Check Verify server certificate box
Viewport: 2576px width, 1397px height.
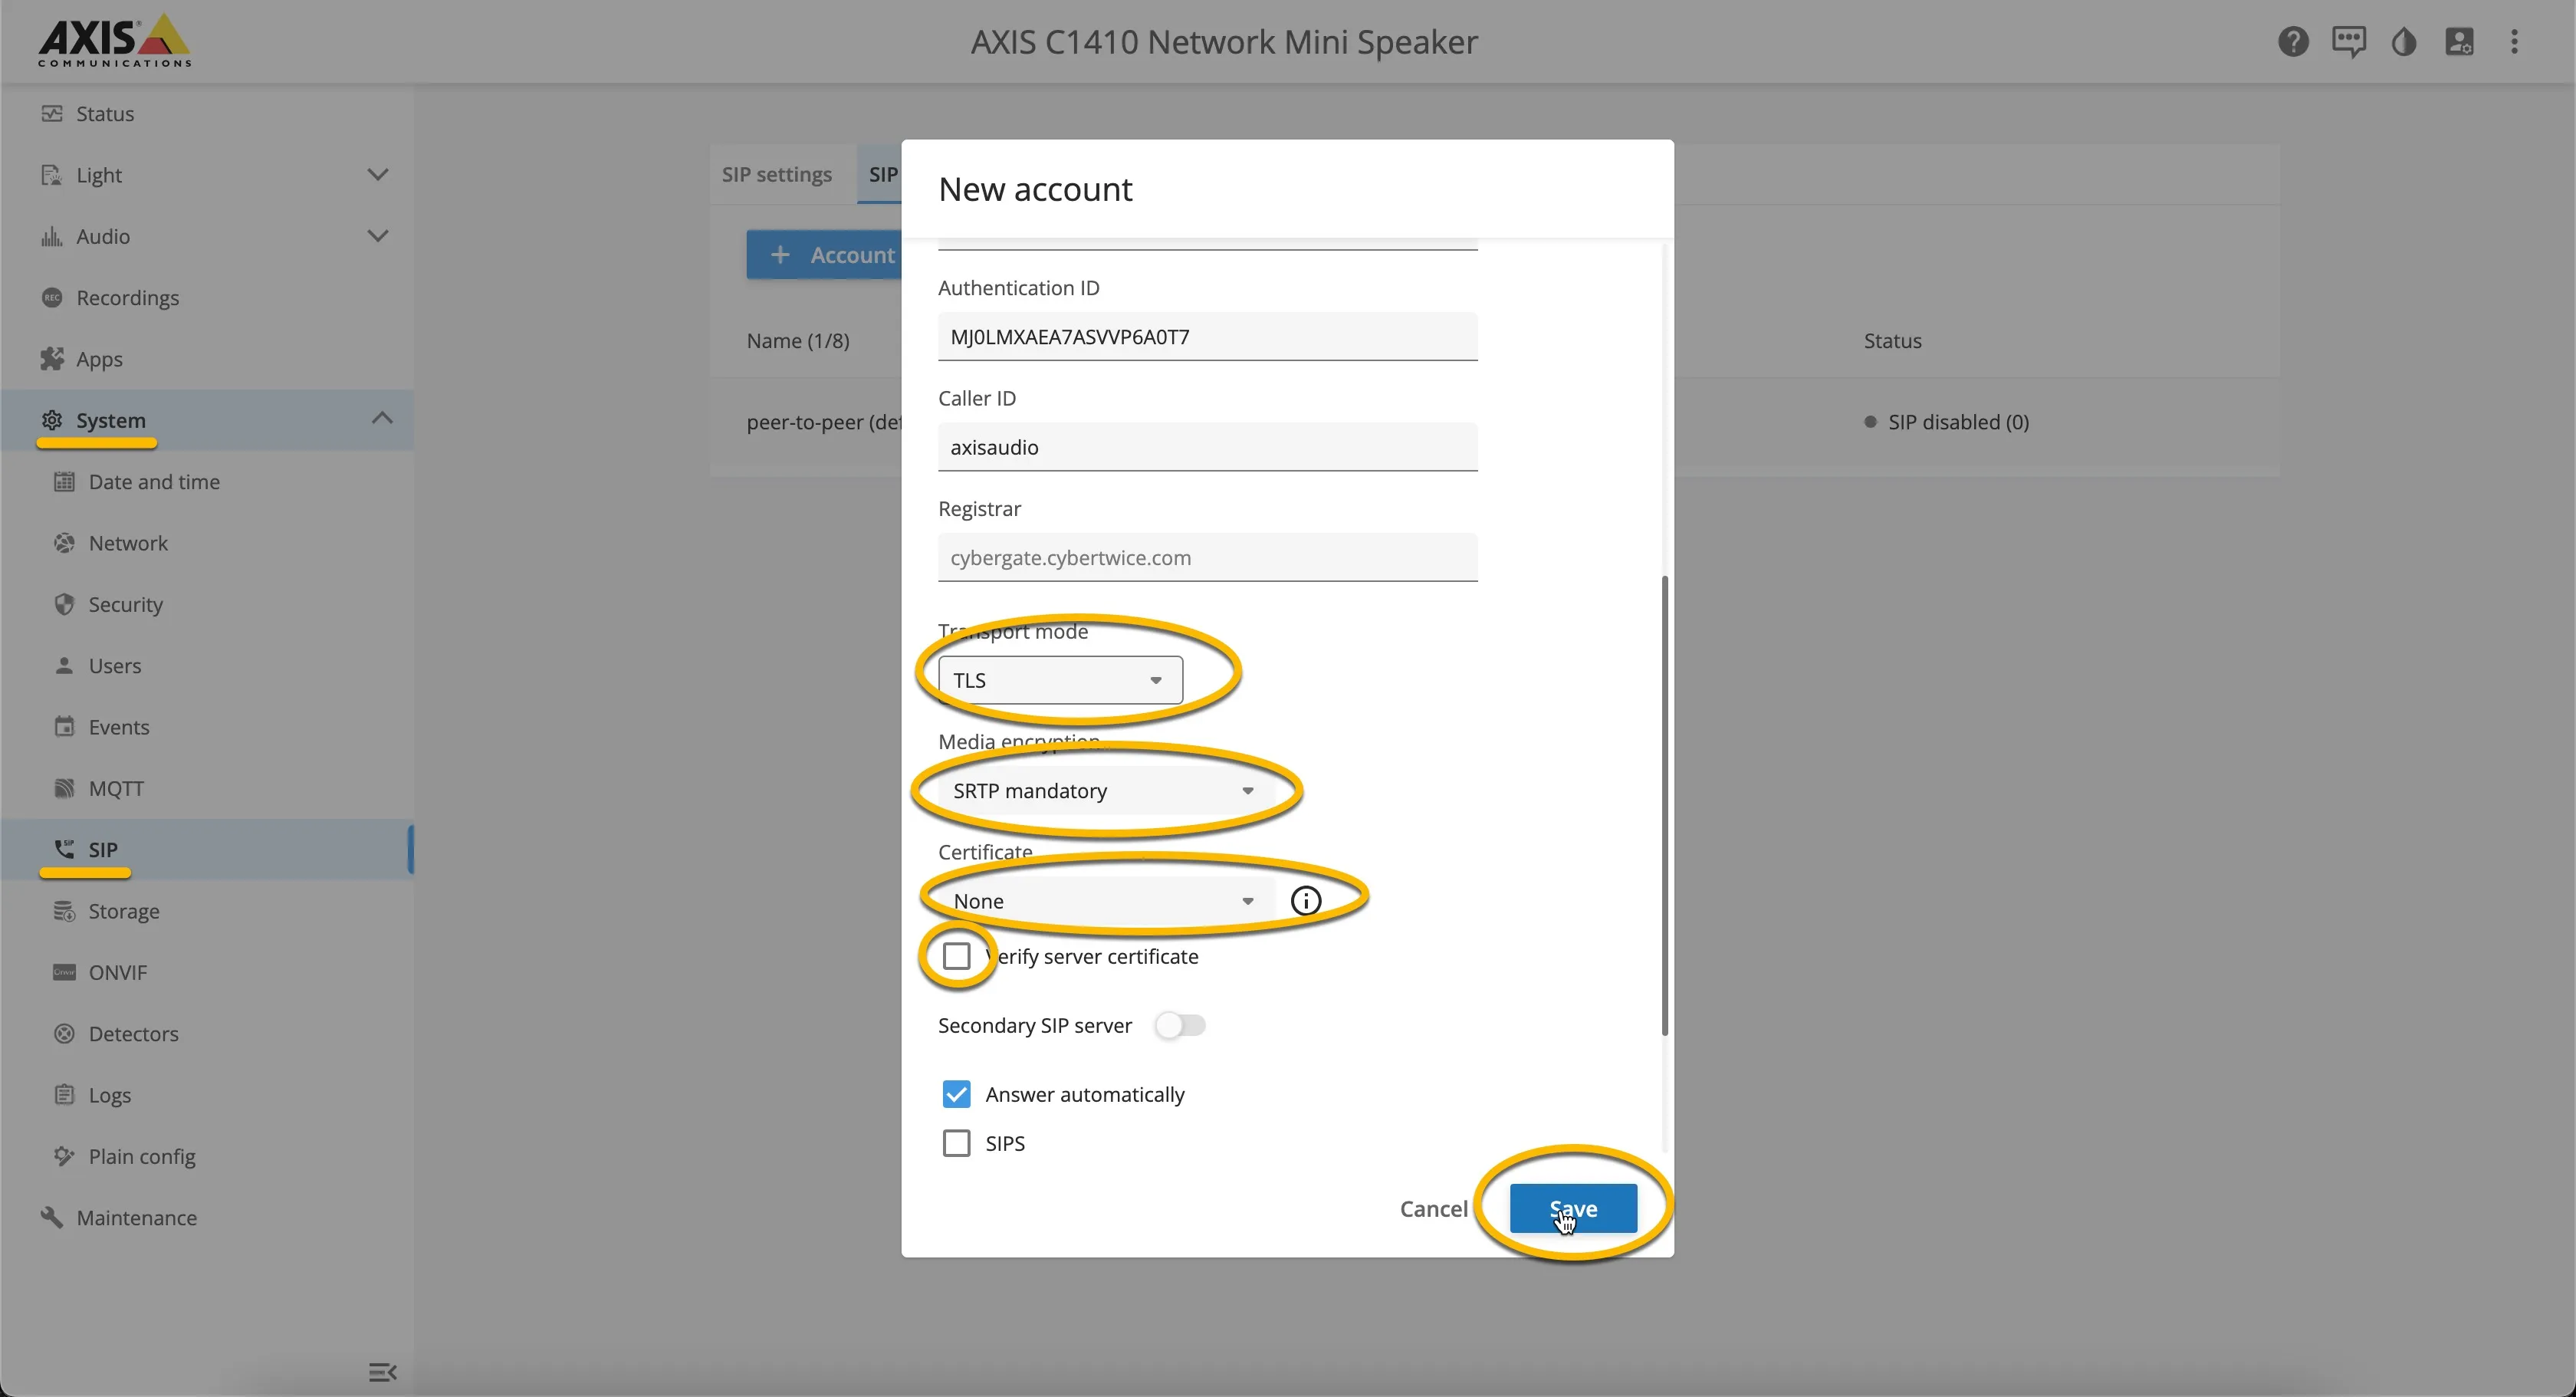tap(956, 956)
